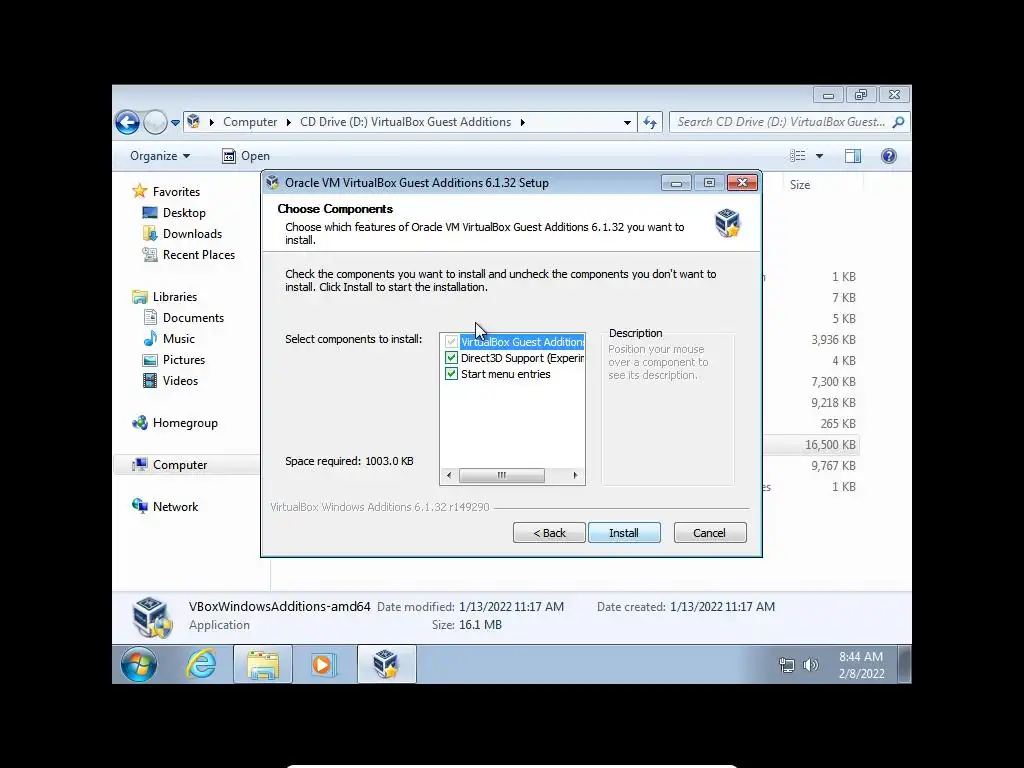The image size is (1024, 768).
Task: Click the Explorer Back arrow button
Action: click(x=127, y=122)
